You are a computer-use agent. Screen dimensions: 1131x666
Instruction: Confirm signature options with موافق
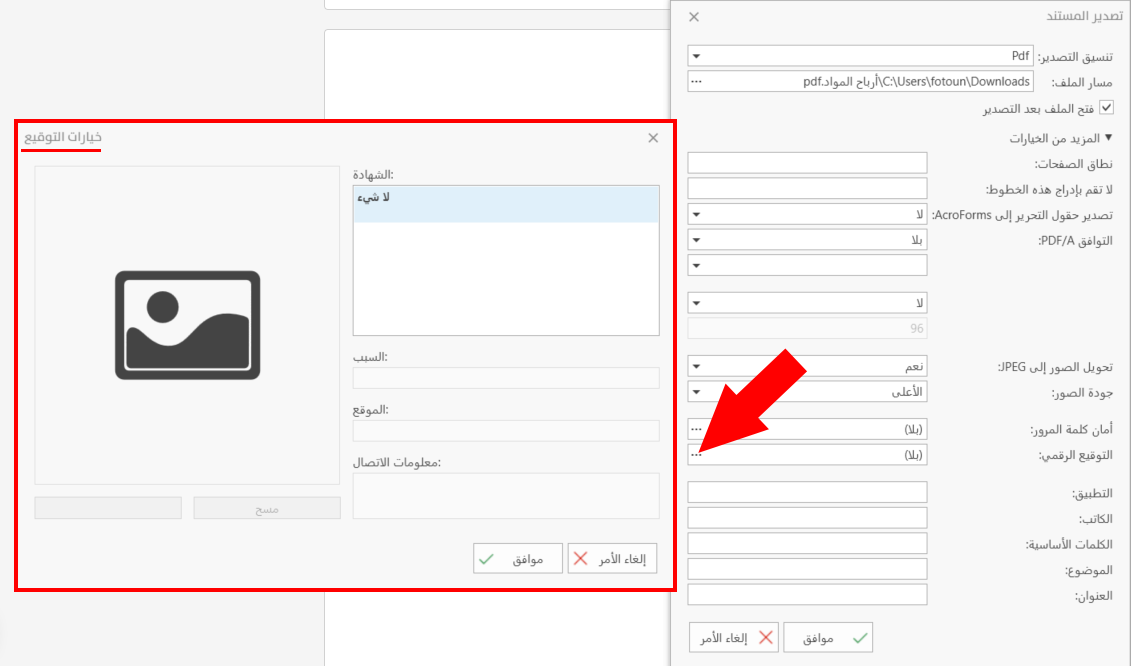pos(518,558)
